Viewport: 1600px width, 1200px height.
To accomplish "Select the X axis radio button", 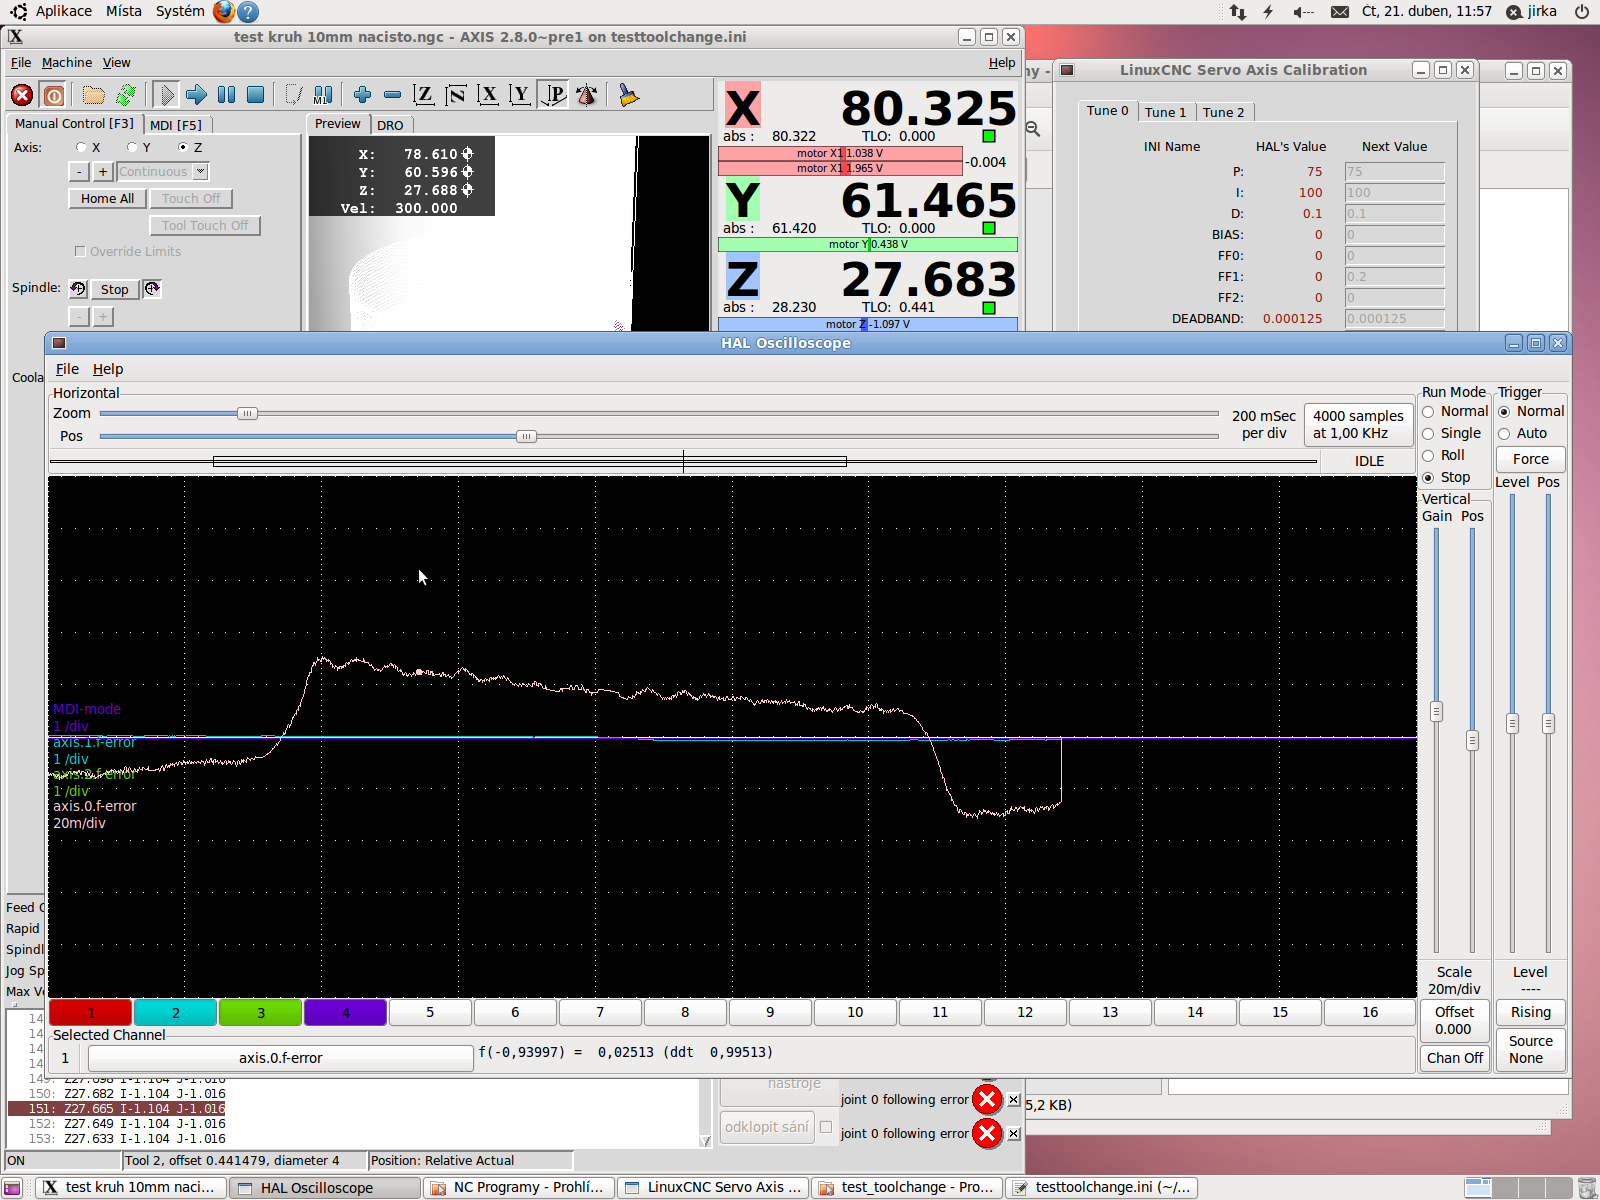I will 82,147.
